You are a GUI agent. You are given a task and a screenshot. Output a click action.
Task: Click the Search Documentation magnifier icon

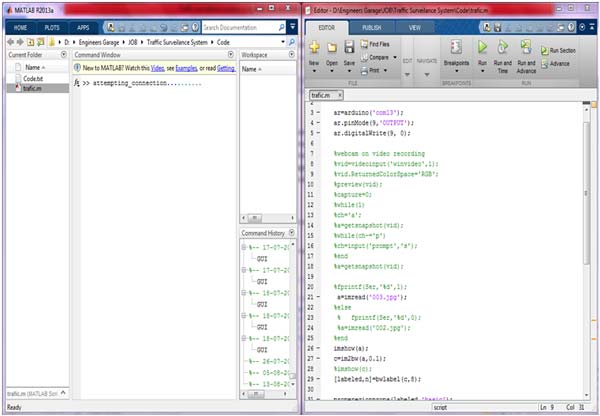coord(282,27)
